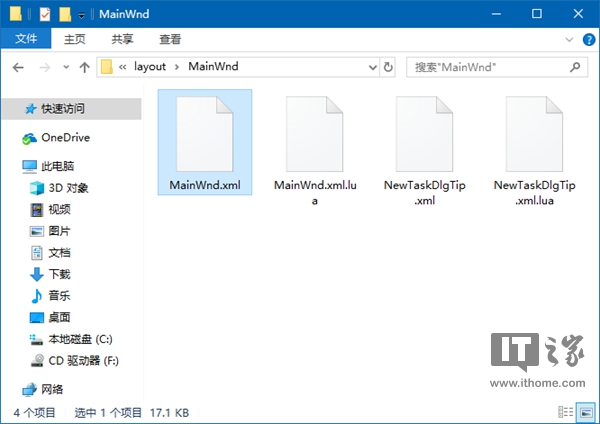Go up one folder level arrow

coord(84,68)
